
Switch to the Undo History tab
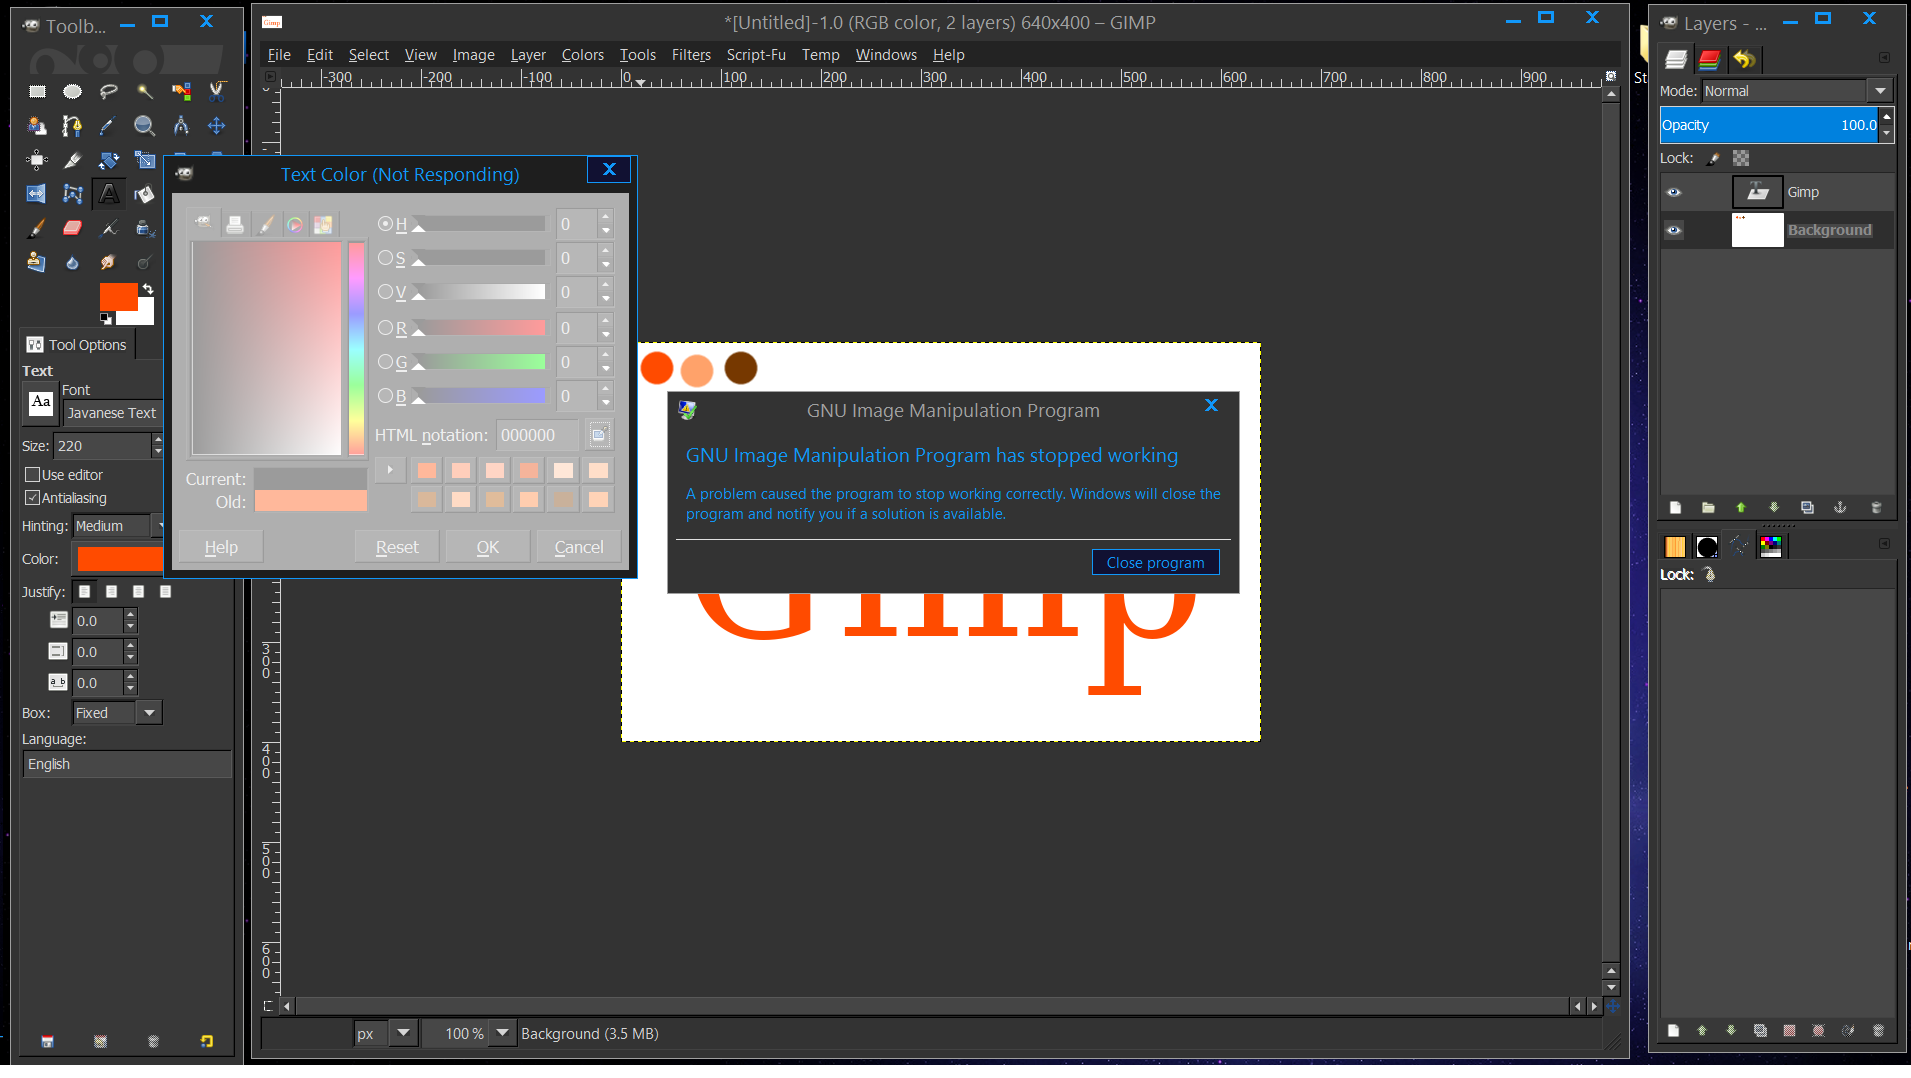click(1744, 60)
